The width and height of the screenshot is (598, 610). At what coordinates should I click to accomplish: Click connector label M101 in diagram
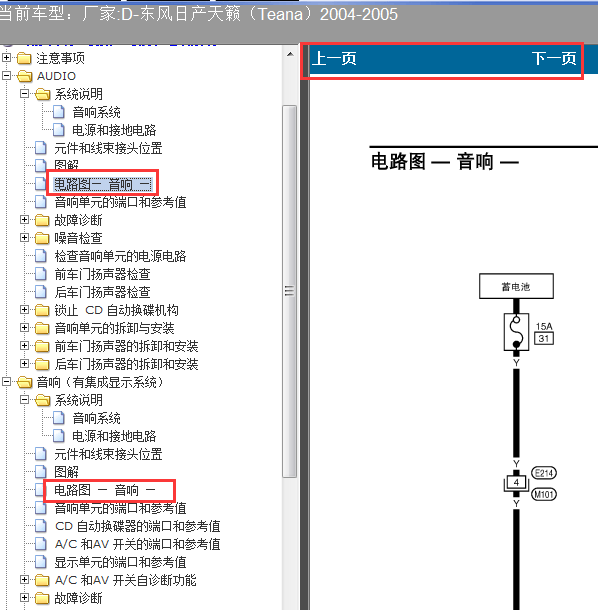(544, 494)
